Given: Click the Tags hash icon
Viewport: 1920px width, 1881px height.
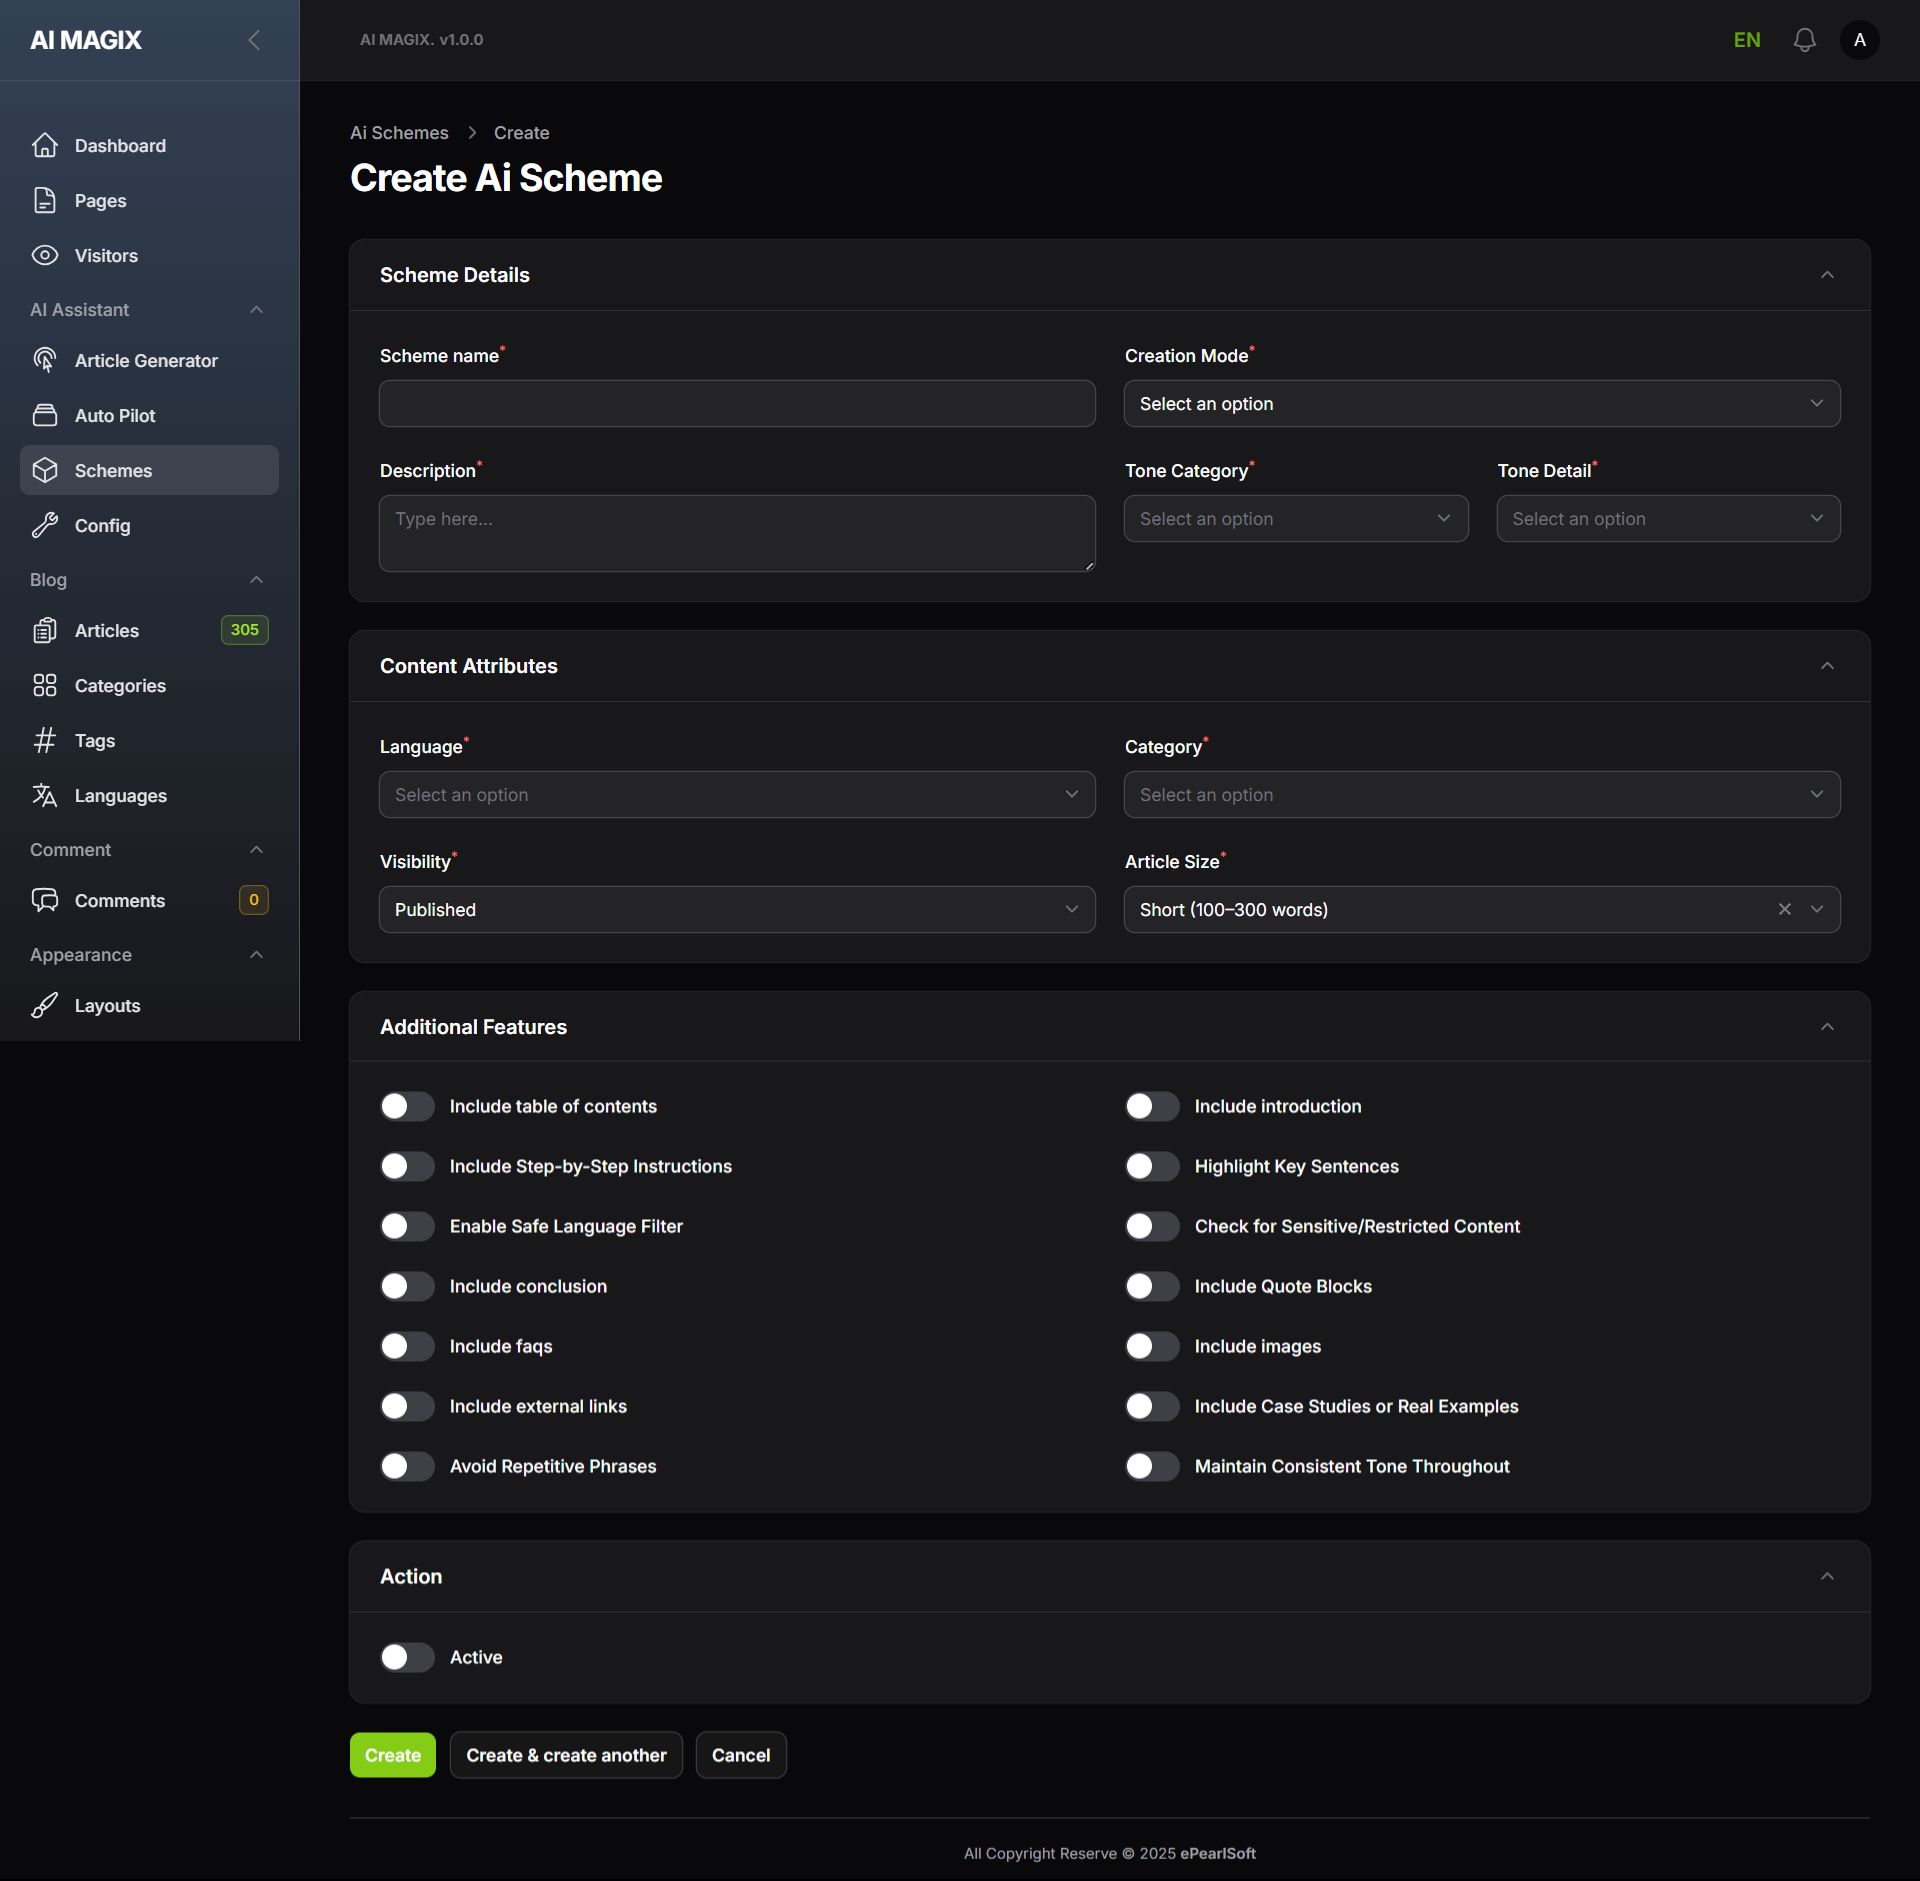Looking at the screenshot, I should (x=45, y=740).
